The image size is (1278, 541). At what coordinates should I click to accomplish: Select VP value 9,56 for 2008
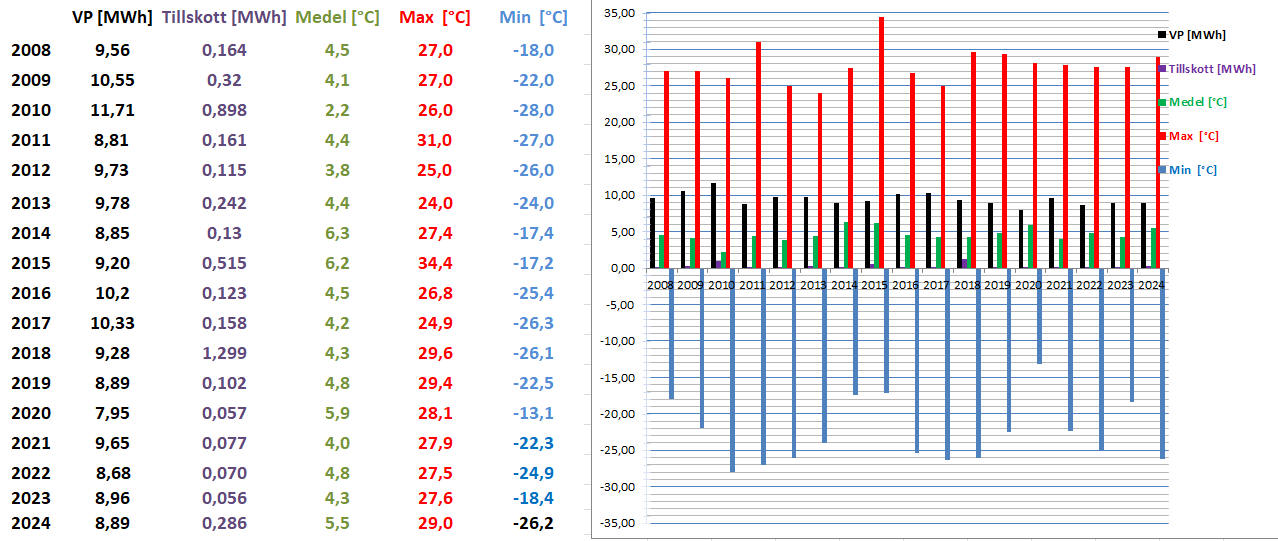pos(114,50)
